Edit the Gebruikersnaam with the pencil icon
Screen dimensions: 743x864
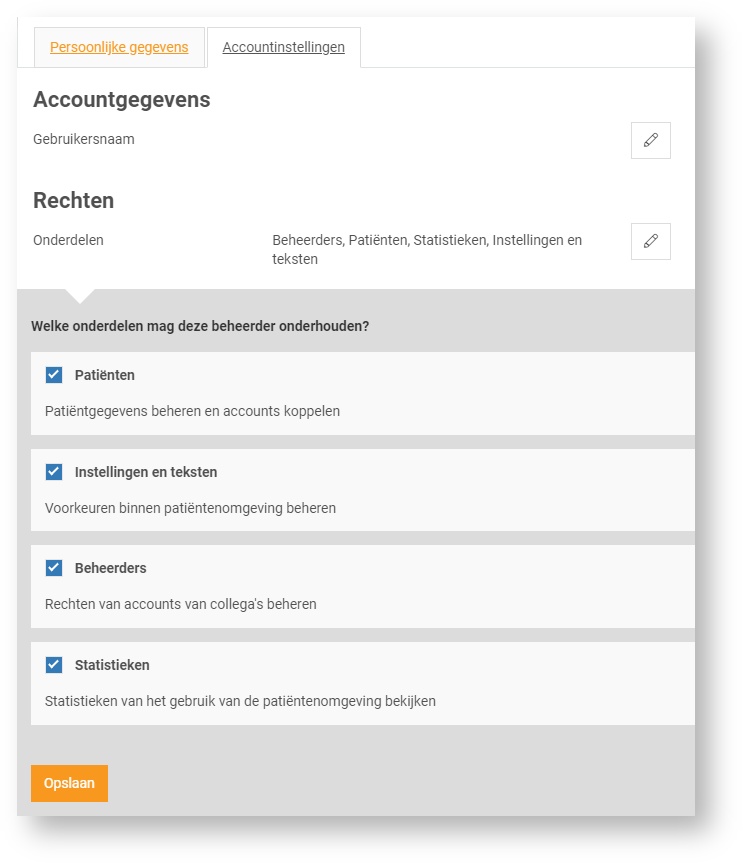pos(650,141)
